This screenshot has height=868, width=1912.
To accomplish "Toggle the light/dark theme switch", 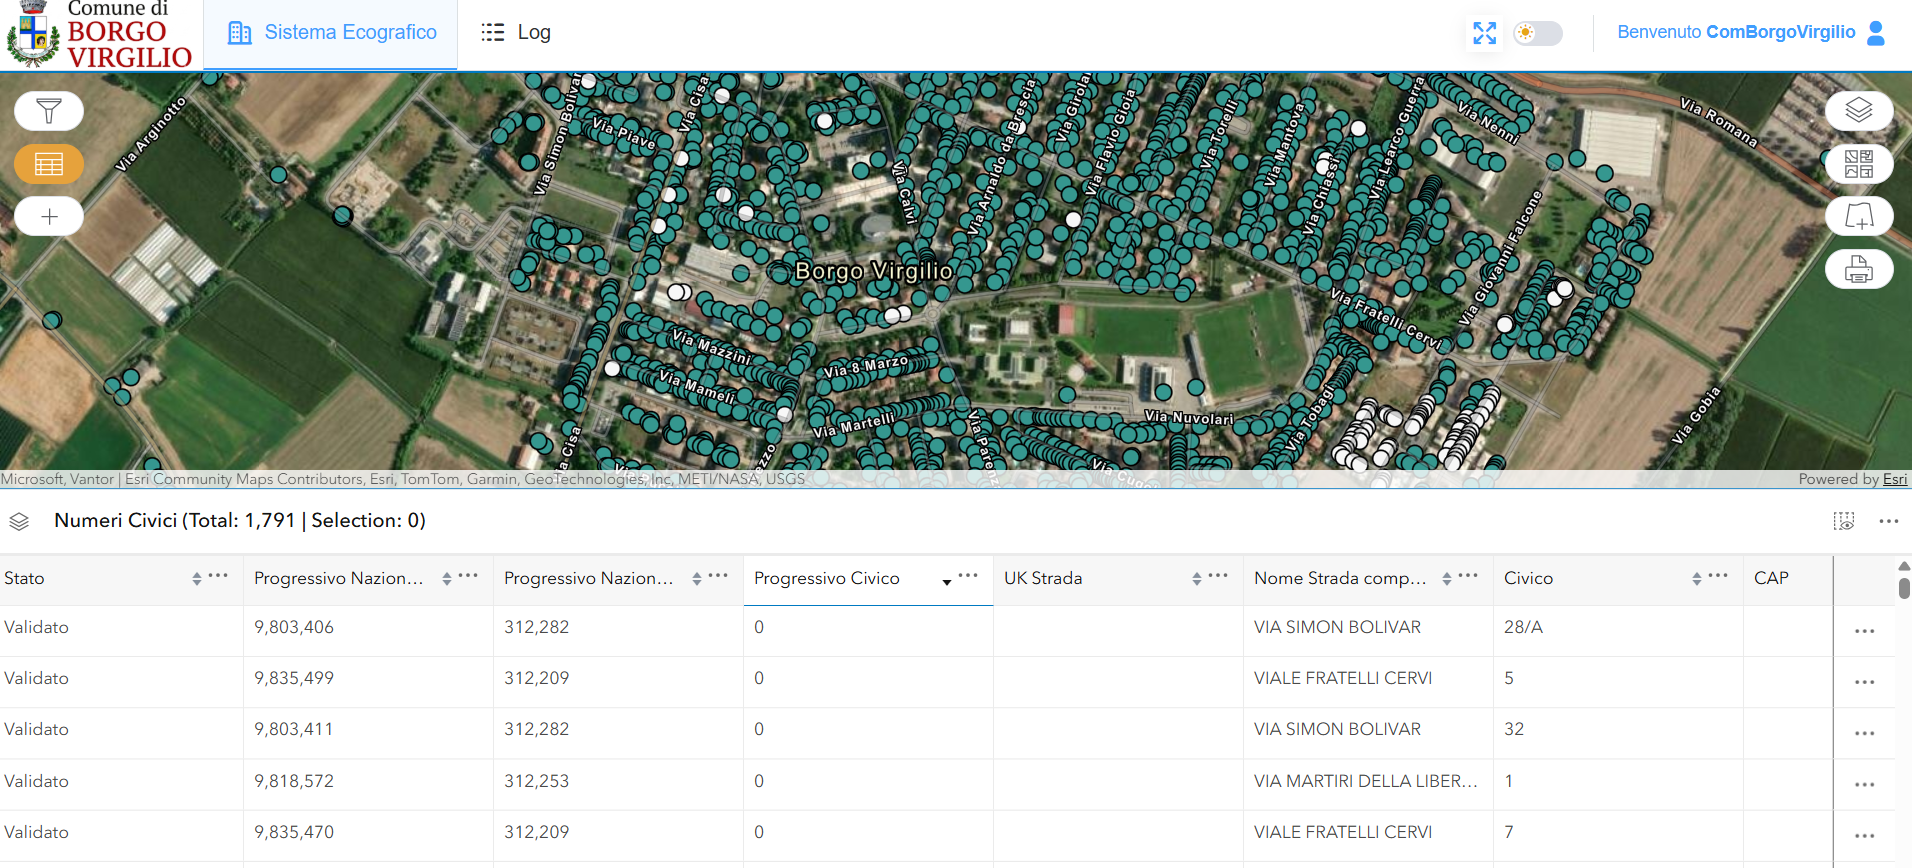I will tap(1537, 33).
